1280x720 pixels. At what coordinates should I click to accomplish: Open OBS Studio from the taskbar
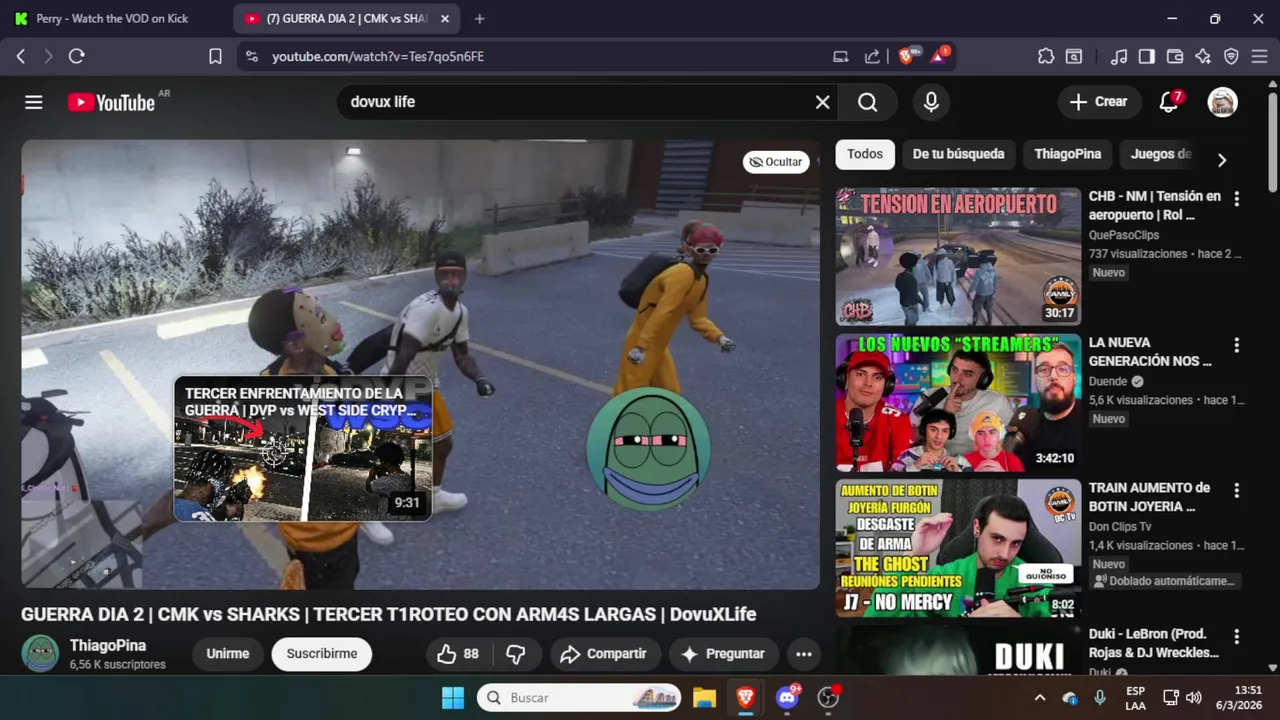(x=828, y=697)
